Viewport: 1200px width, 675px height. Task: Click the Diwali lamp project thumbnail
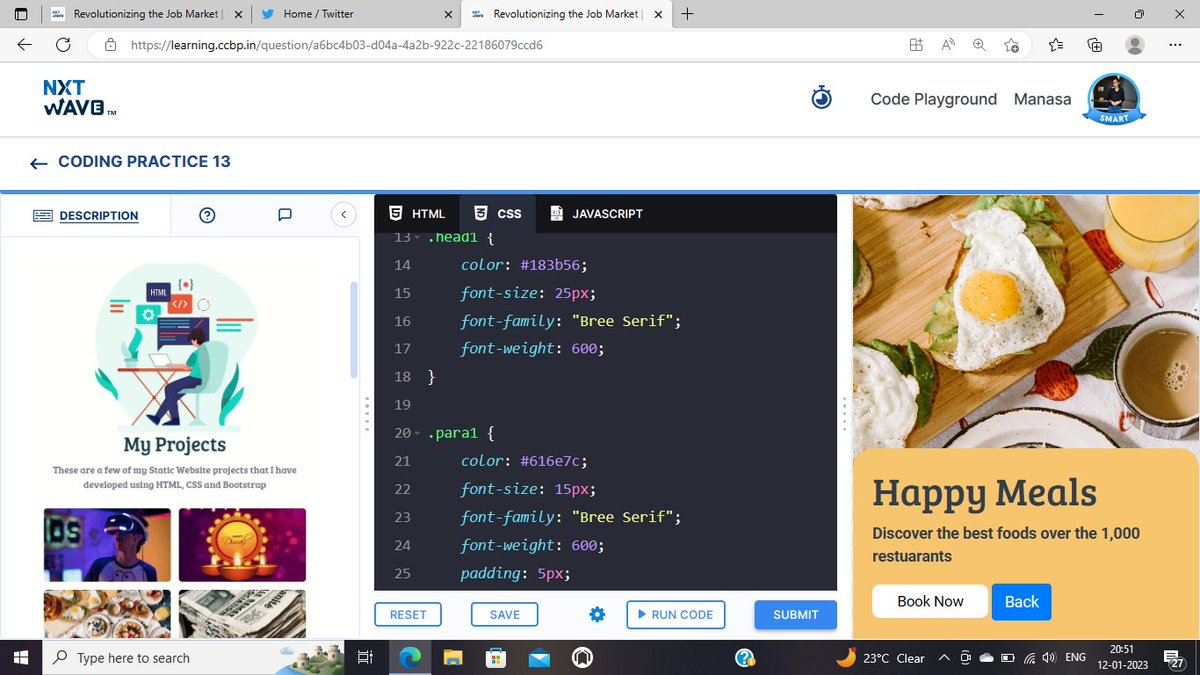point(242,545)
